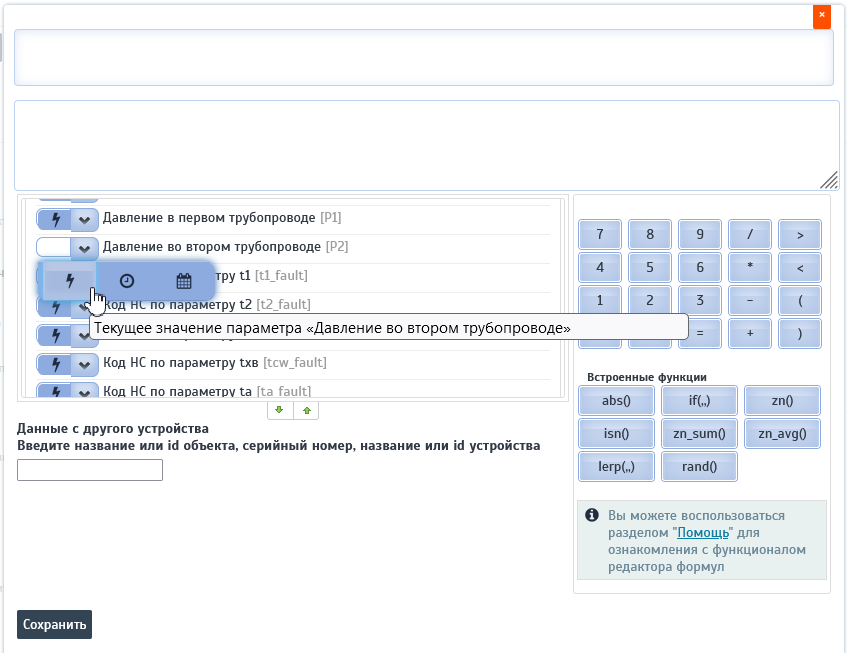This screenshot has height=653, width=847.
Task: Select the lightning current-value icon in popup
Action: [69, 281]
